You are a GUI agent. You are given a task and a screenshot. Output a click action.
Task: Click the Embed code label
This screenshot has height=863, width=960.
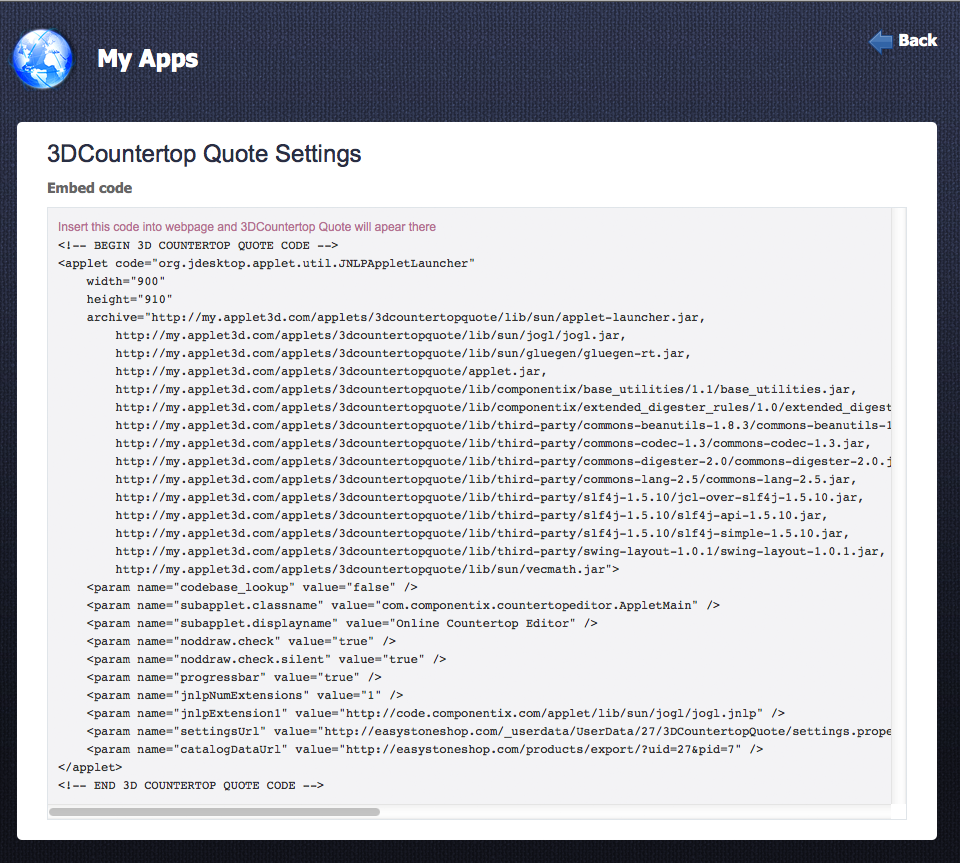[x=90, y=188]
